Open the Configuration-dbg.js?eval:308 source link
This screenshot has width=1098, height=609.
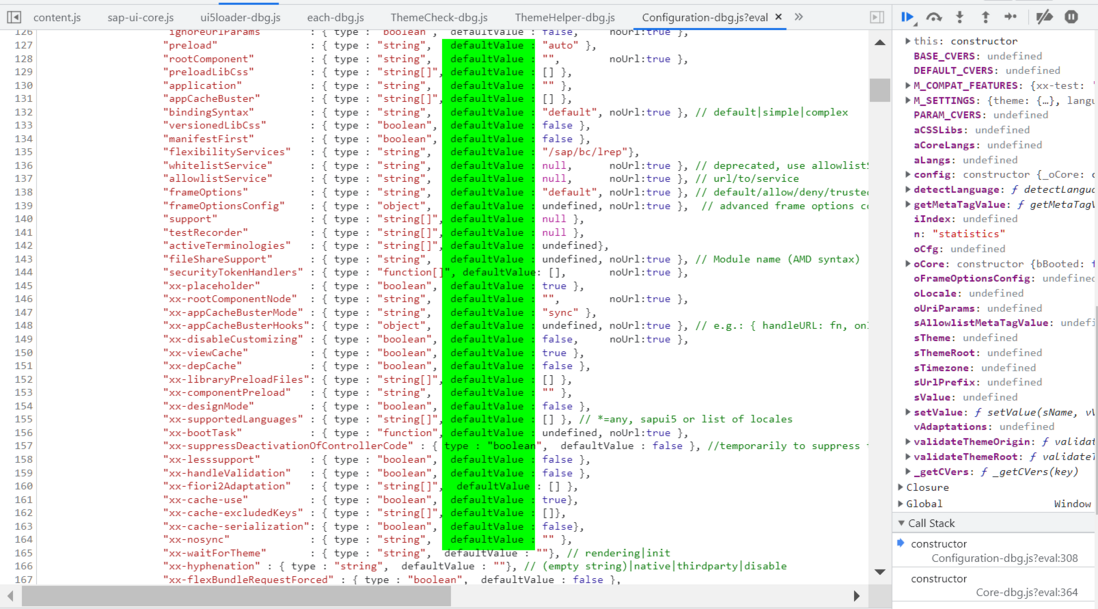pos(1004,559)
